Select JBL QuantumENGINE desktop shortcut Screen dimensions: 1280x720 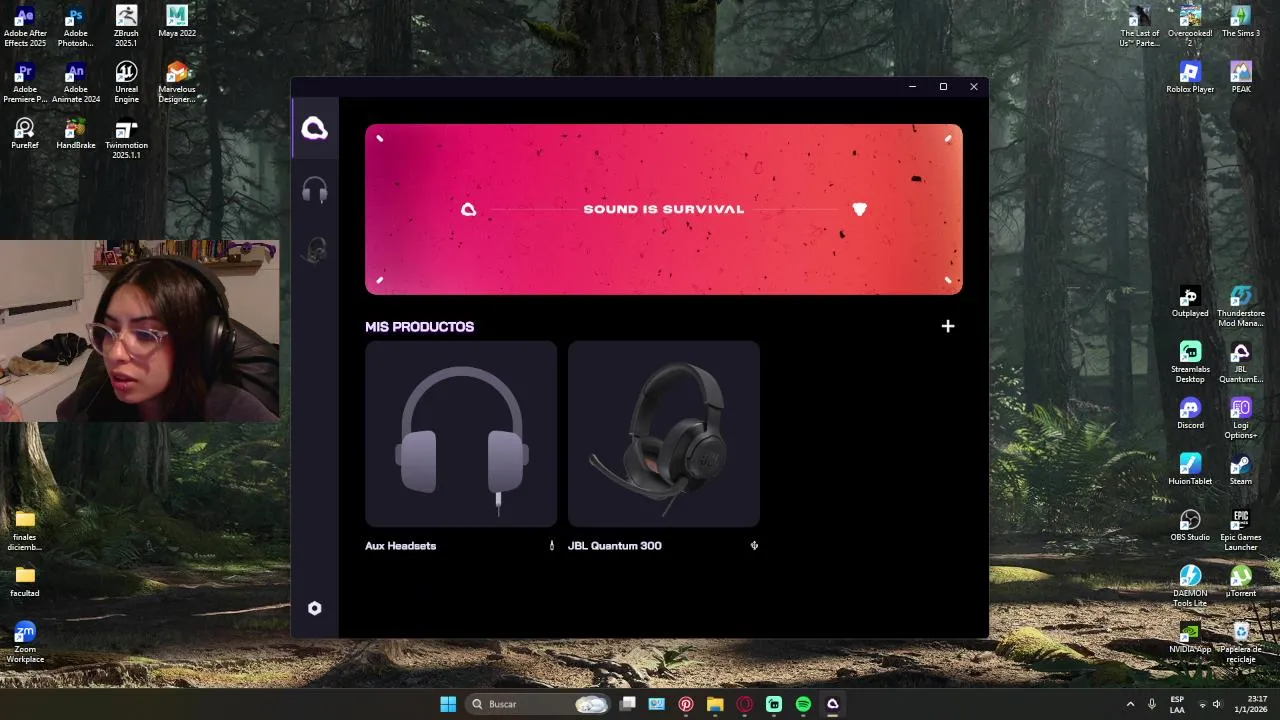[1241, 363]
